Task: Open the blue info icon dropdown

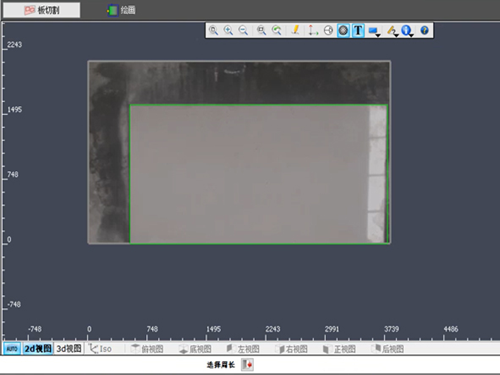Action: pos(407,31)
